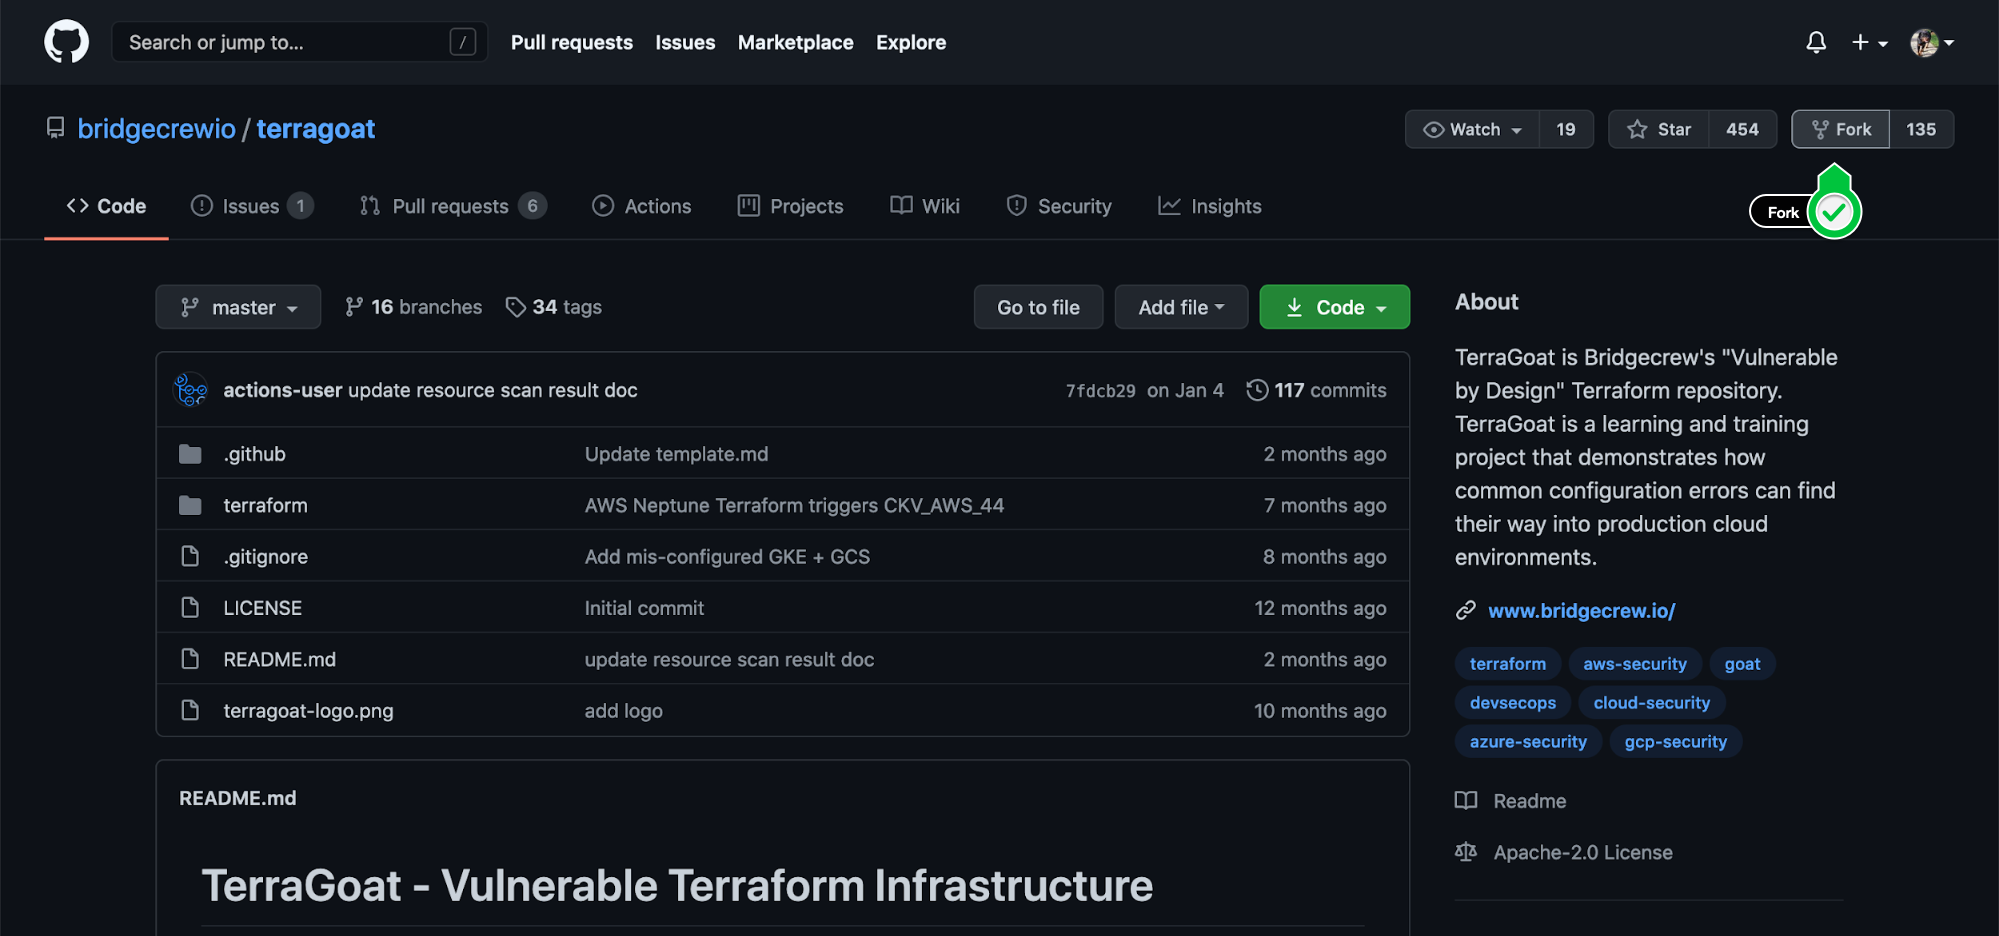Open the README.md file in list
This screenshot has width=1999, height=936.
coord(279,659)
